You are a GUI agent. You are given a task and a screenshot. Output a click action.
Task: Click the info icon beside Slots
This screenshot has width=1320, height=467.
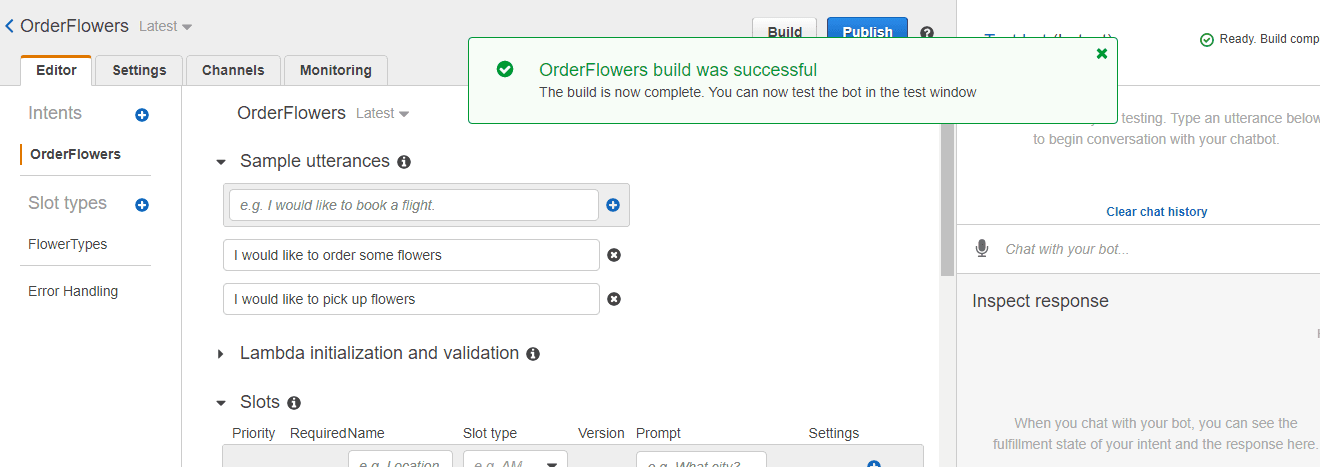(x=294, y=403)
